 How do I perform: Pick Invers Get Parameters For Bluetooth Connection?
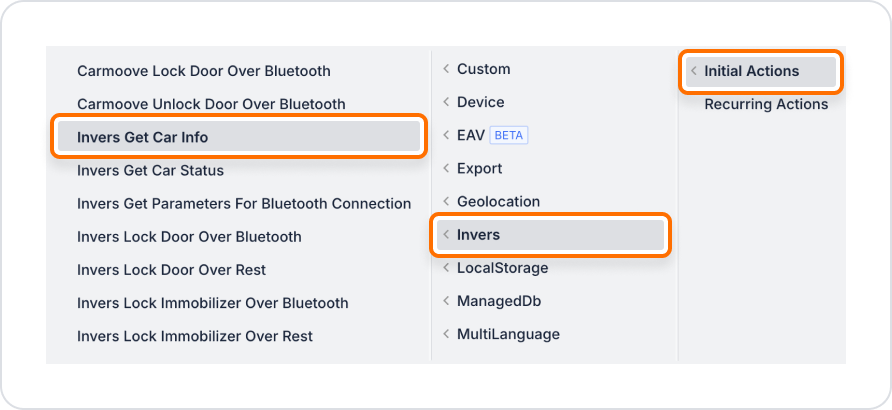coord(244,203)
